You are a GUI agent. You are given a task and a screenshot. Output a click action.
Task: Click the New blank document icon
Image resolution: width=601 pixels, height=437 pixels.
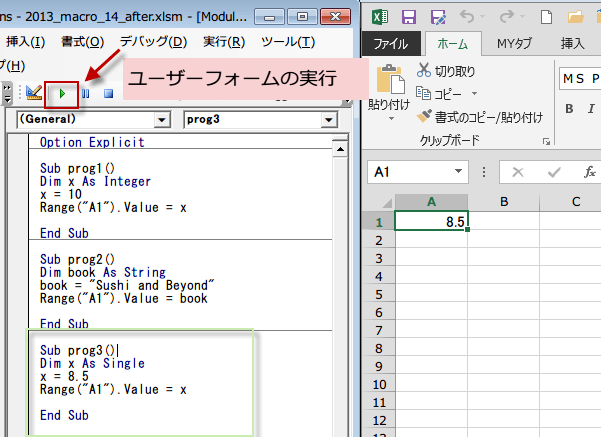point(545,17)
